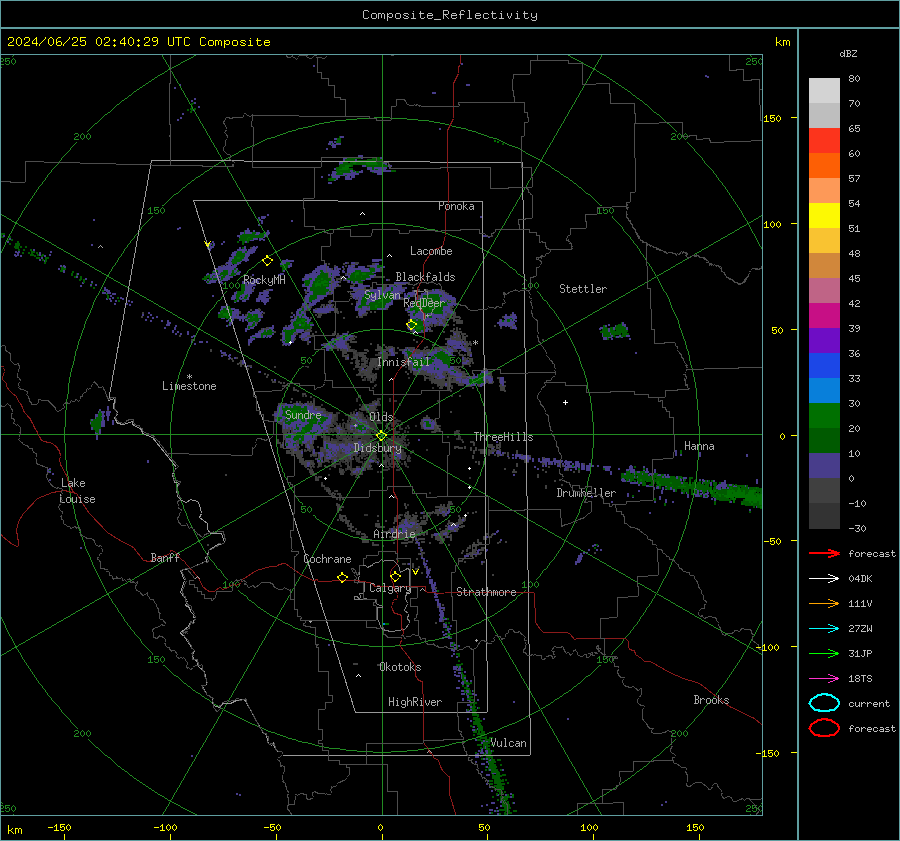Click the dBZ legend heading
The width and height of the screenshot is (900, 841).
848,54
